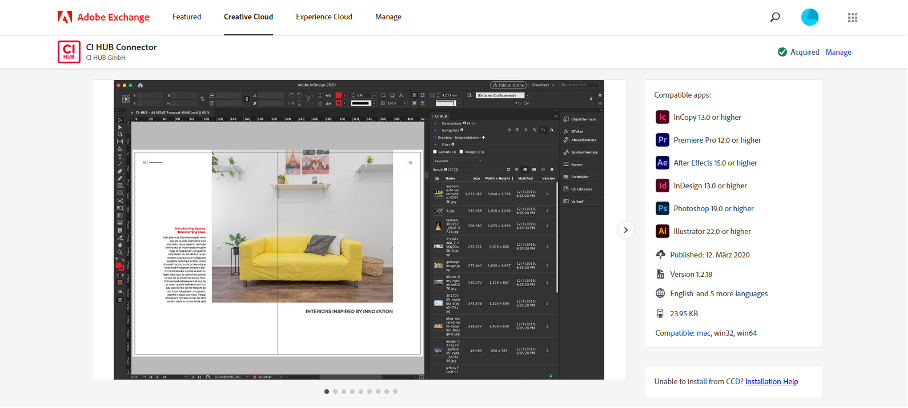Viewport: 908px width, 408px height.
Task: Click English and 5 more languages
Action: point(719,294)
